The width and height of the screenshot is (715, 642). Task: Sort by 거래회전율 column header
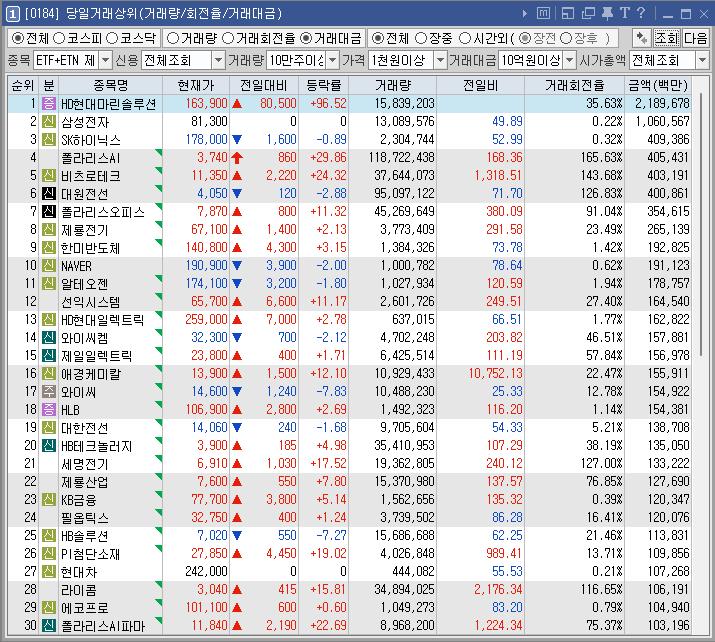pos(575,85)
